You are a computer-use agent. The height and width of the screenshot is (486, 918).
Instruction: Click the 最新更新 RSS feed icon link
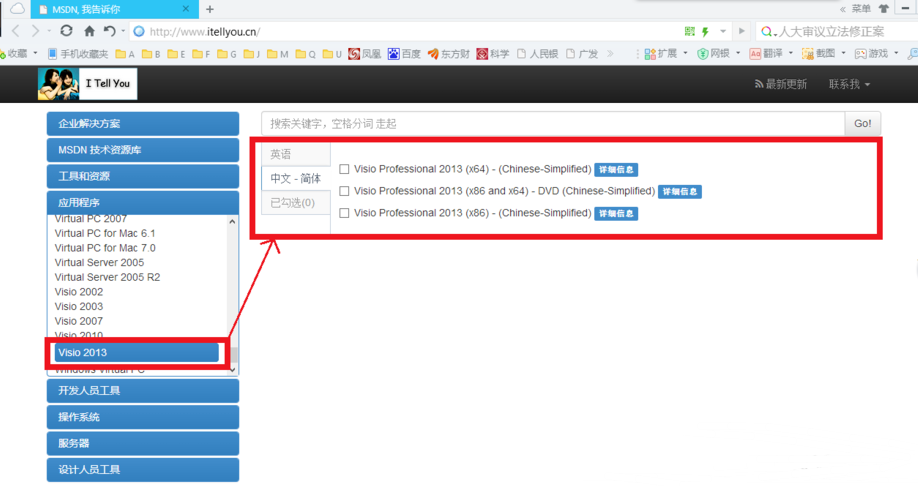[x=780, y=85]
